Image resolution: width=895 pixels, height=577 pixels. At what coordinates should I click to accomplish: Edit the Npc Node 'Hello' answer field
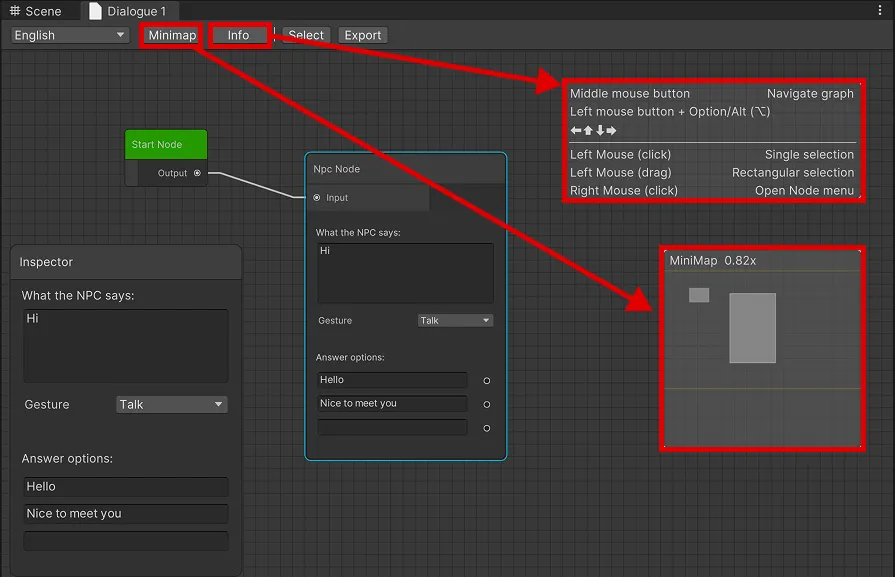[x=392, y=380]
